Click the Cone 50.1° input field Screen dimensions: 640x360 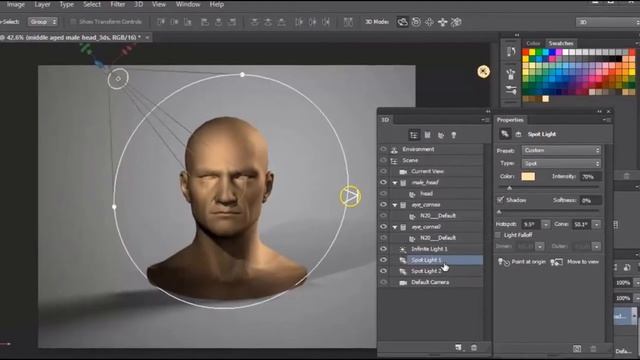(582, 224)
